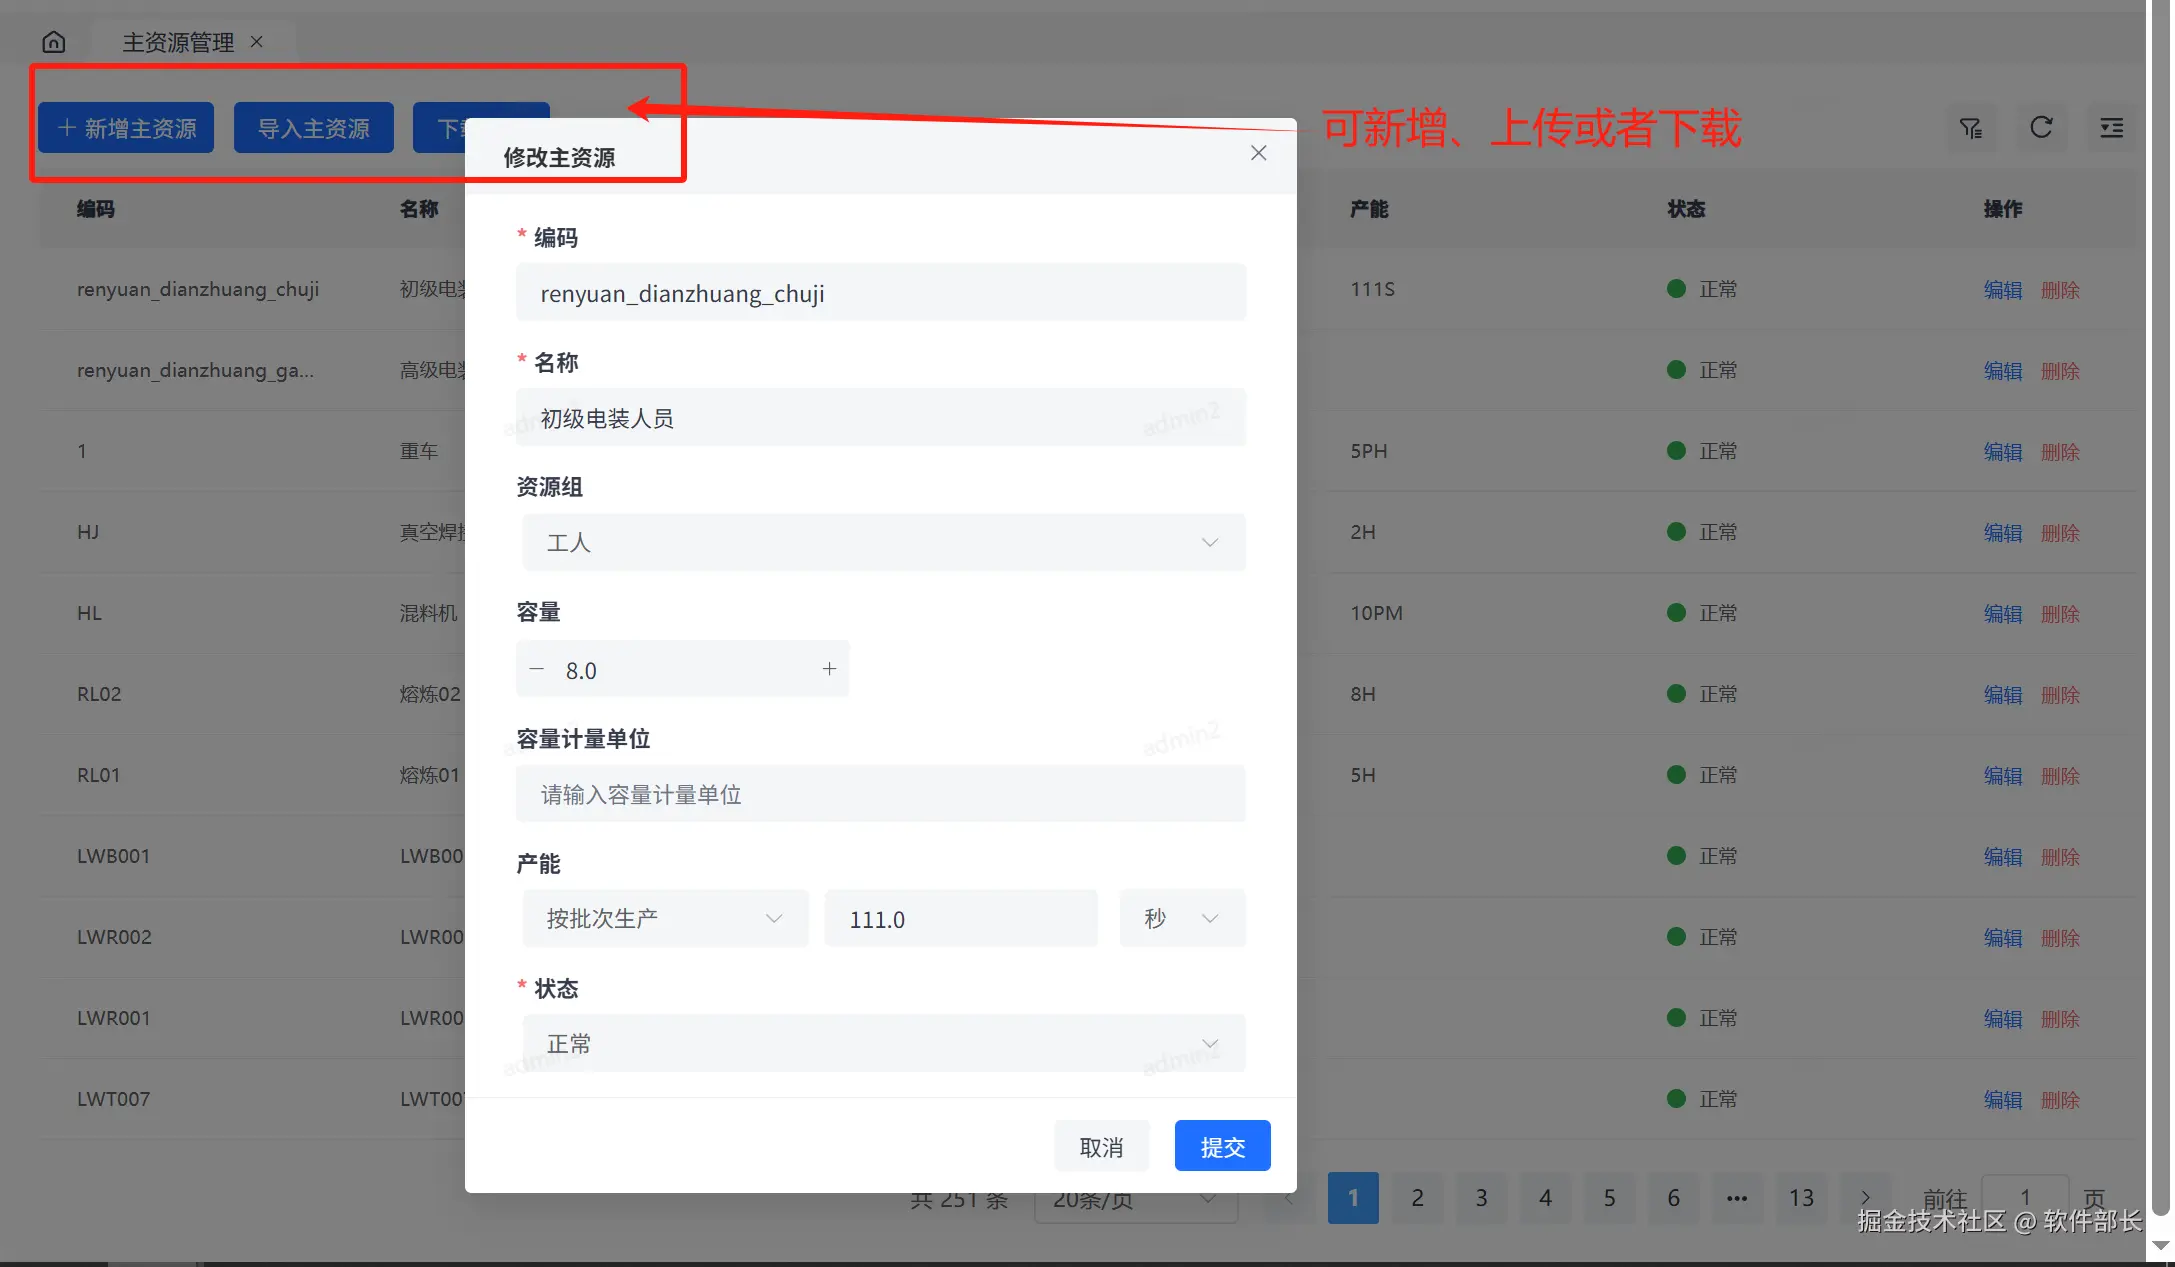The height and width of the screenshot is (1267, 2175).
Task: Click 删除 link for the HL row
Action: click(2060, 614)
